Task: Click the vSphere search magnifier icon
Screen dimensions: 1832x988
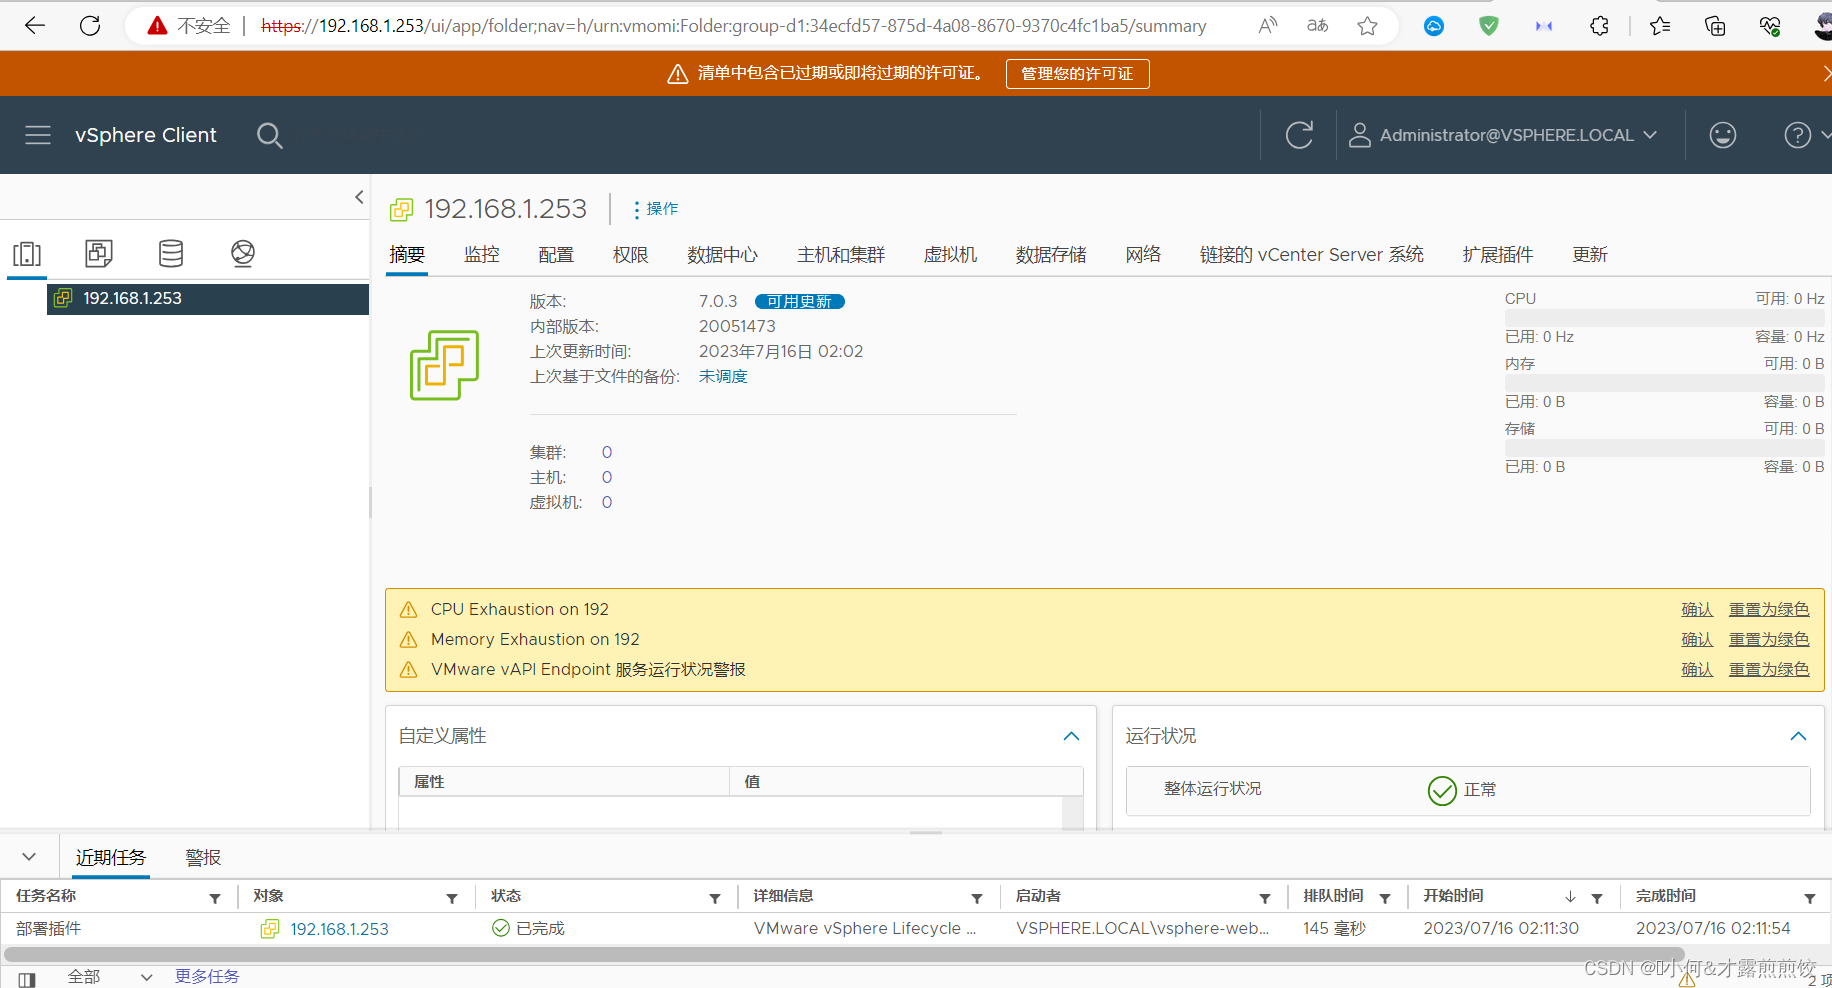Action: [x=270, y=135]
